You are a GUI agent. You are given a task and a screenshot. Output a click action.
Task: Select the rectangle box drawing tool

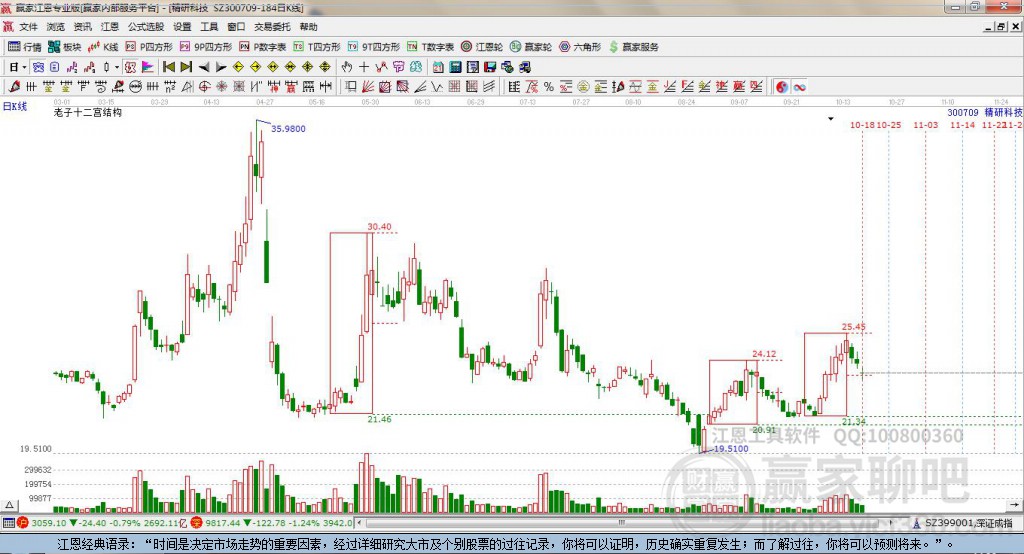[351, 87]
